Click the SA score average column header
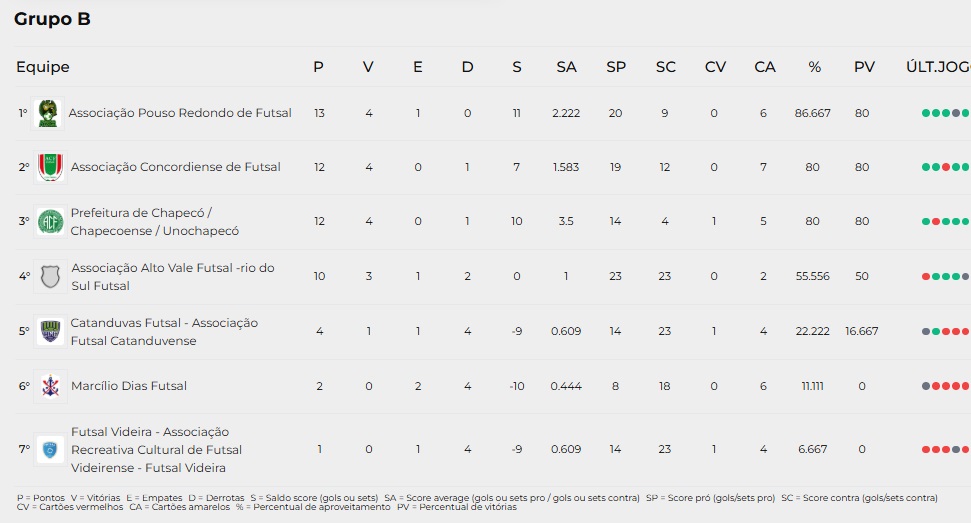This screenshot has width=971, height=523. (x=566, y=67)
